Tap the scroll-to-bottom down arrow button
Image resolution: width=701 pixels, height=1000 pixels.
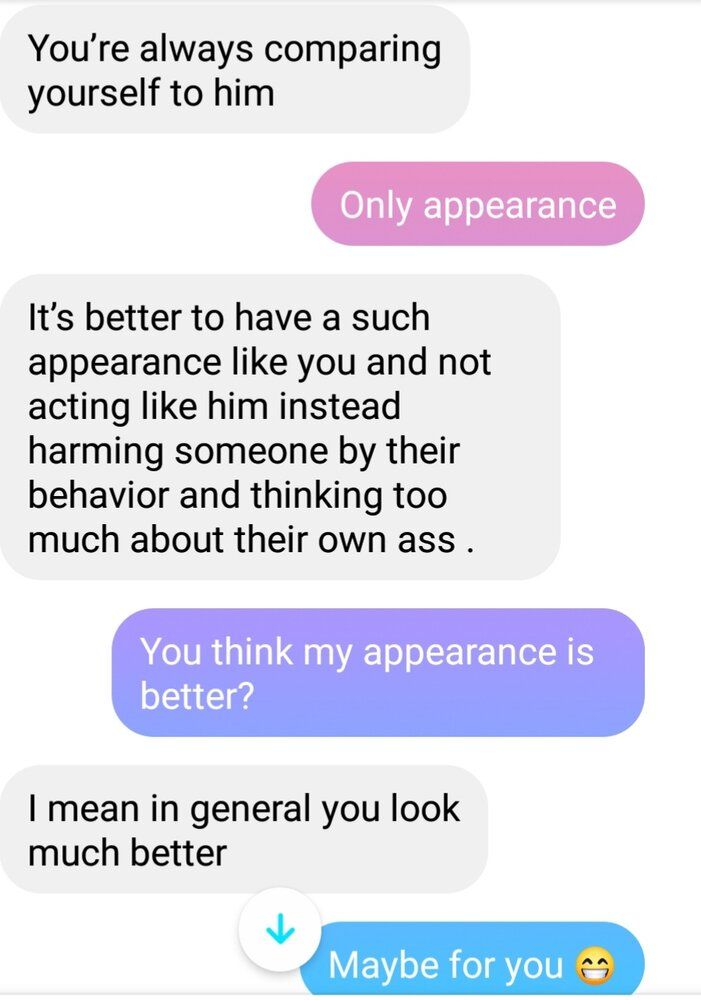(279, 929)
